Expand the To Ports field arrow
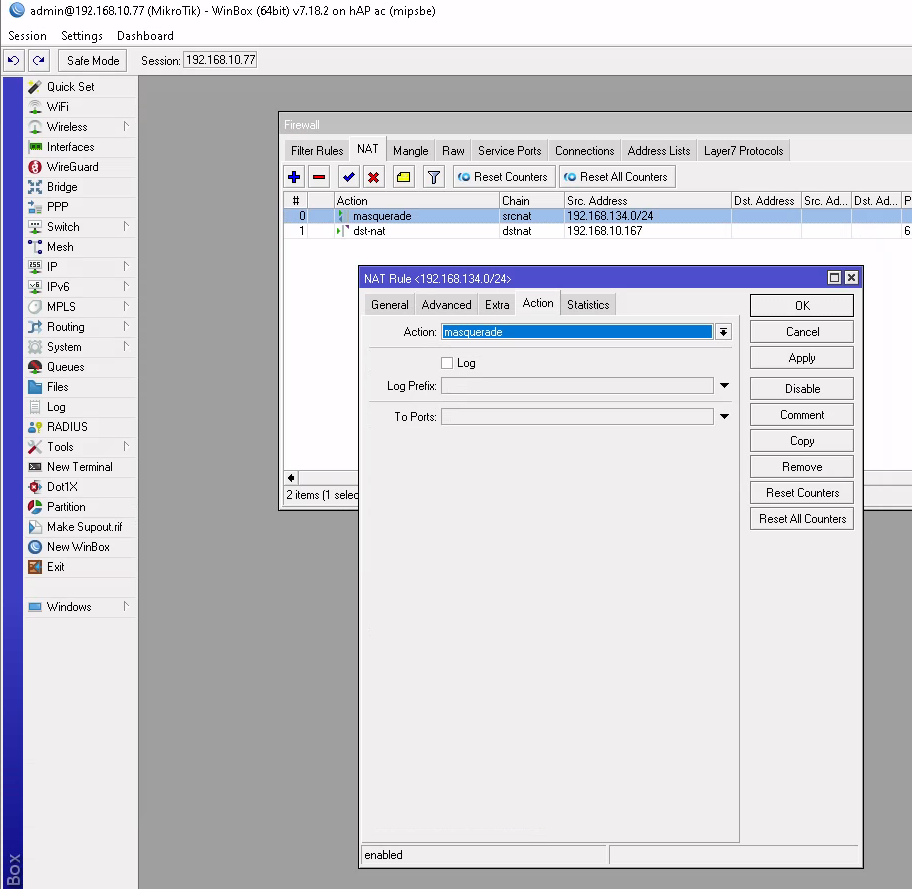Screen dimensions: 912x889 tap(724, 417)
